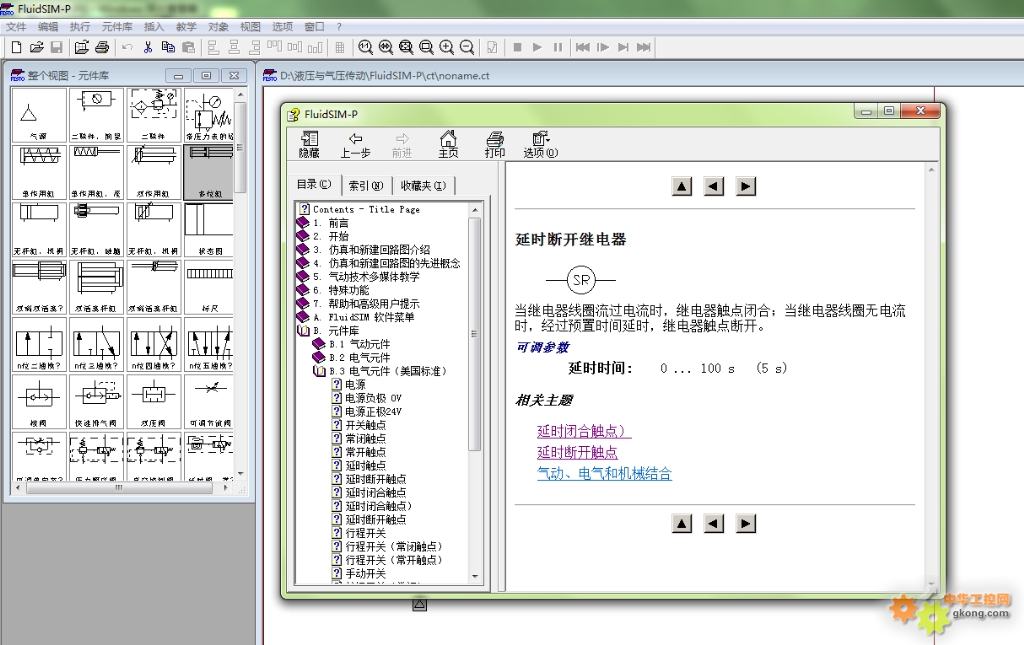Open the 选项 options icon in help toolbar
The image size is (1024, 645).
coord(541,144)
